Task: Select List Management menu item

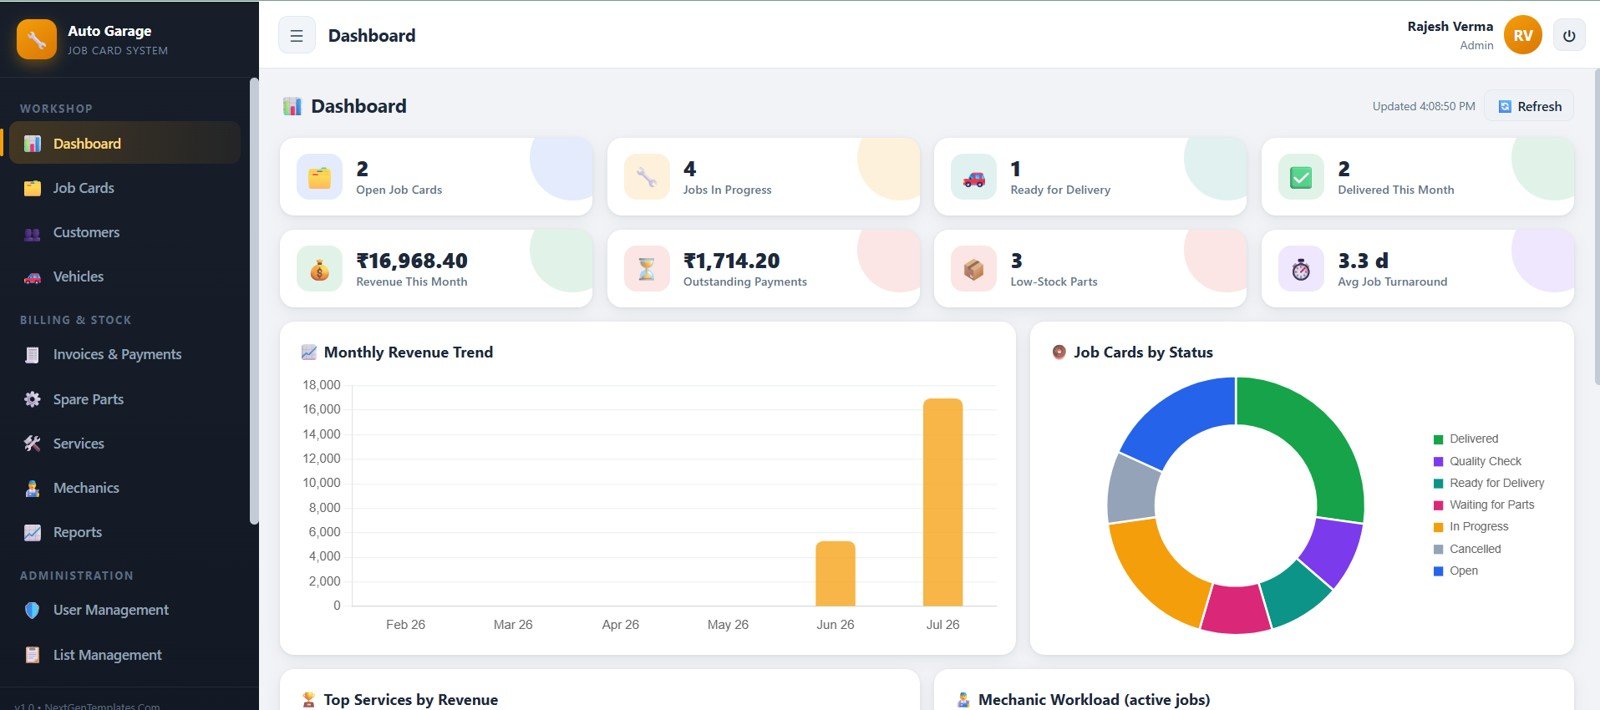Action: pyautogui.click(x=124, y=655)
